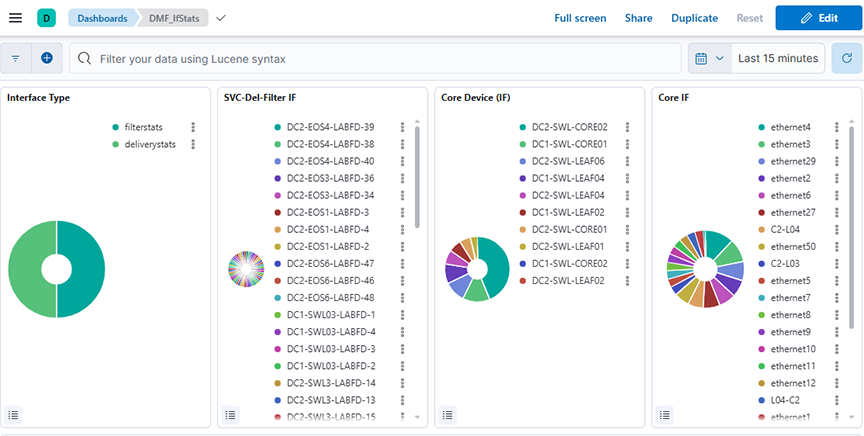Screen dimensions: 864x436
Task: Open the Last 15 minutes time picker
Action: [x=777, y=58]
